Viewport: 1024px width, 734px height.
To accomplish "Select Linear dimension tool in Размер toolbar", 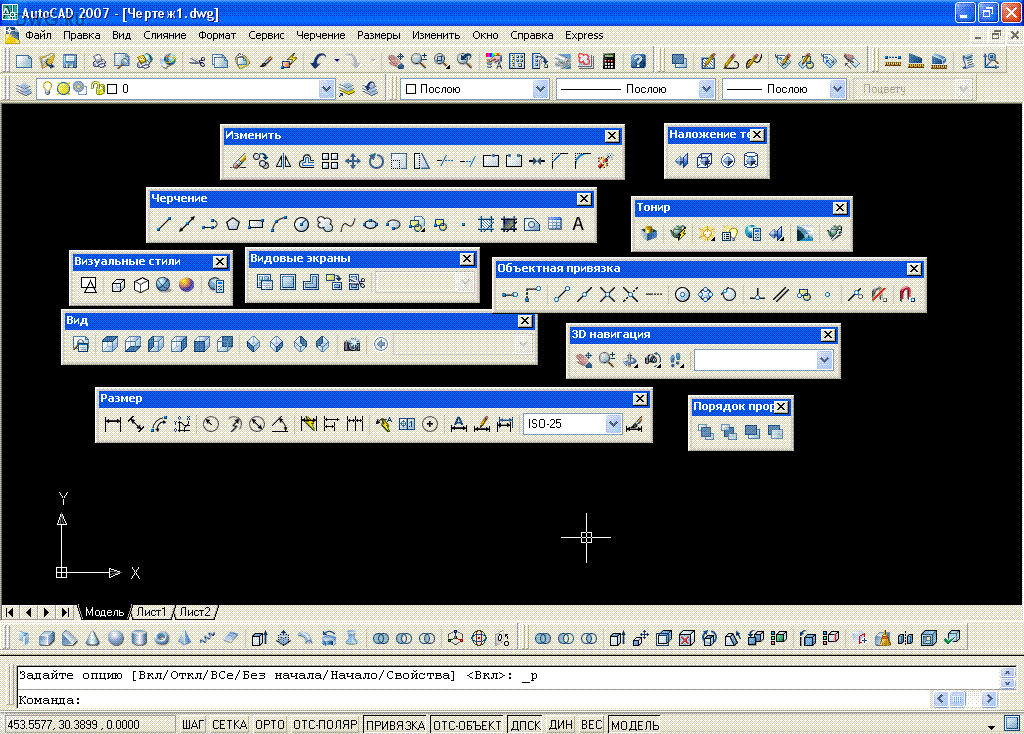I will (112, 424).
